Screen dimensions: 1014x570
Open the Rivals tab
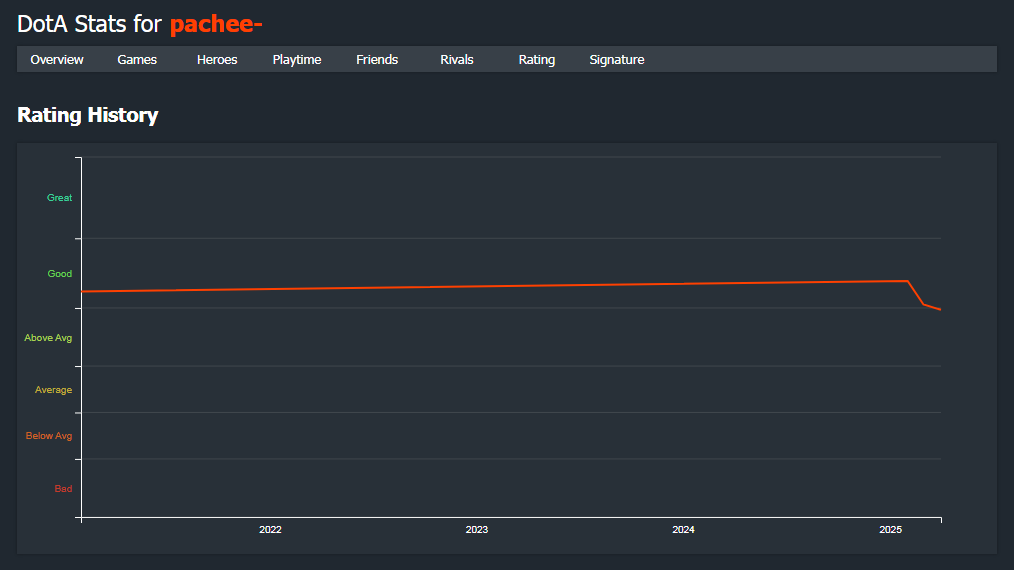(457, 60)
